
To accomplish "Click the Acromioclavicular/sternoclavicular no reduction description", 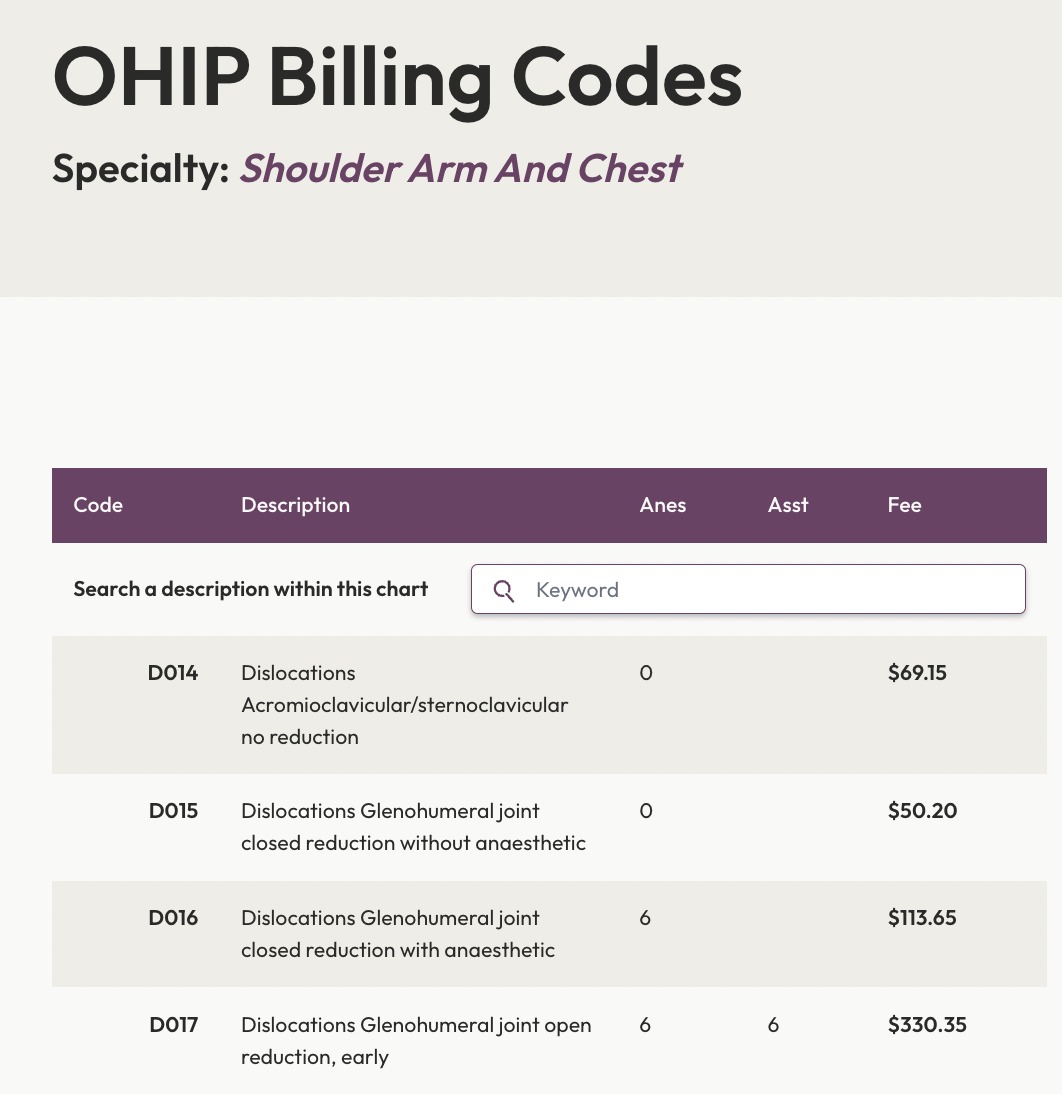I will (x=404, y=704).
